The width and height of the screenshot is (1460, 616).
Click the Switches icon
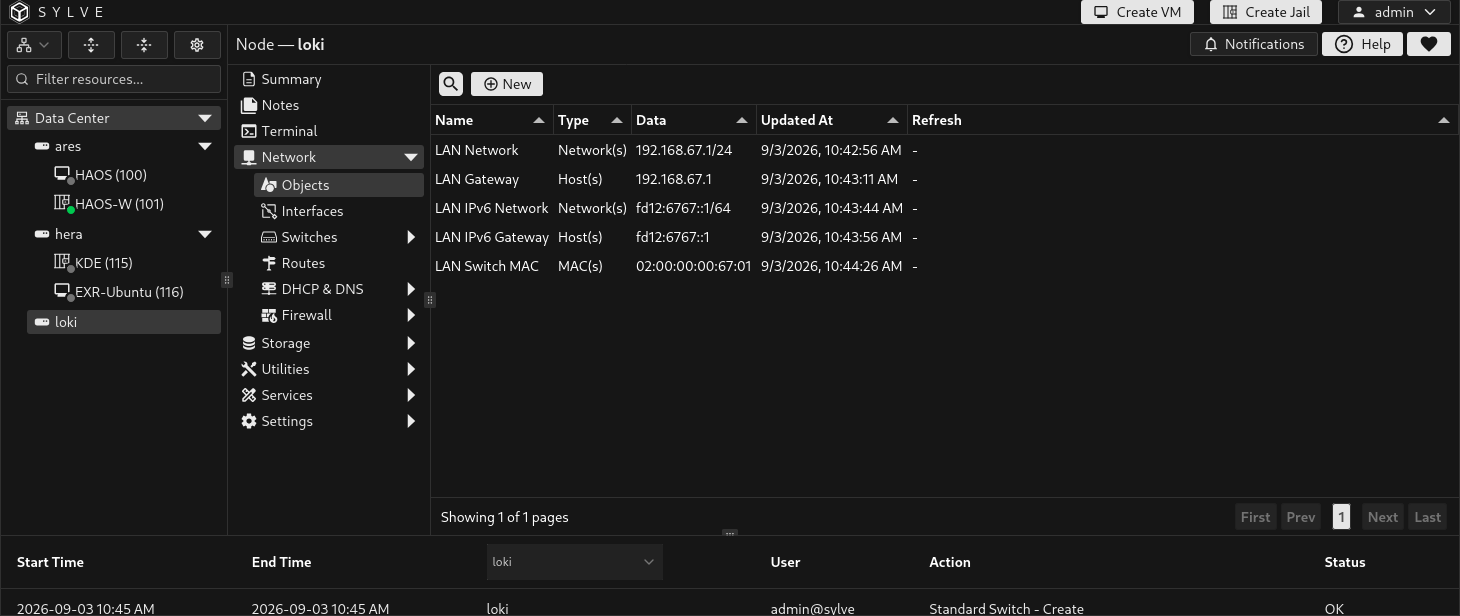tap(269, 237)
